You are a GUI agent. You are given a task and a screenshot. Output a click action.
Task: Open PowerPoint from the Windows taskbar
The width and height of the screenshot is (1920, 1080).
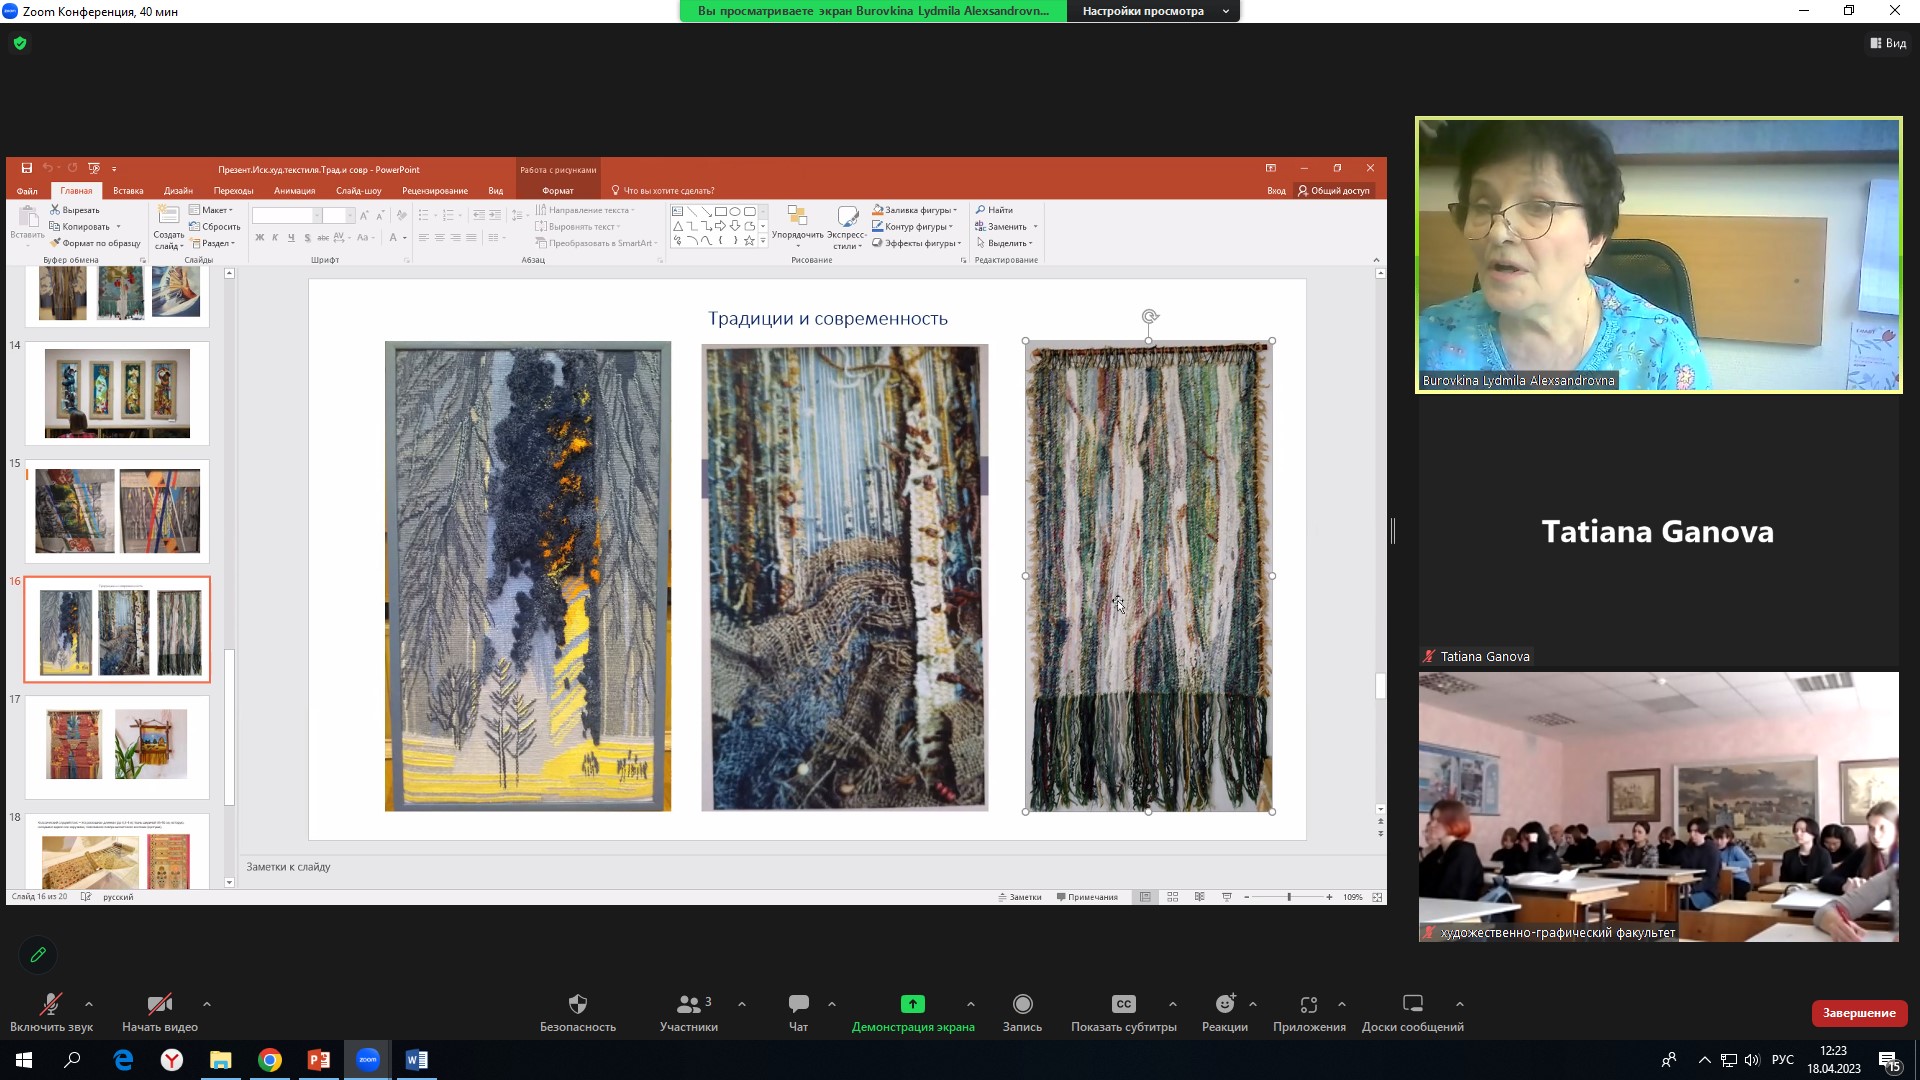pos(319,1060)
